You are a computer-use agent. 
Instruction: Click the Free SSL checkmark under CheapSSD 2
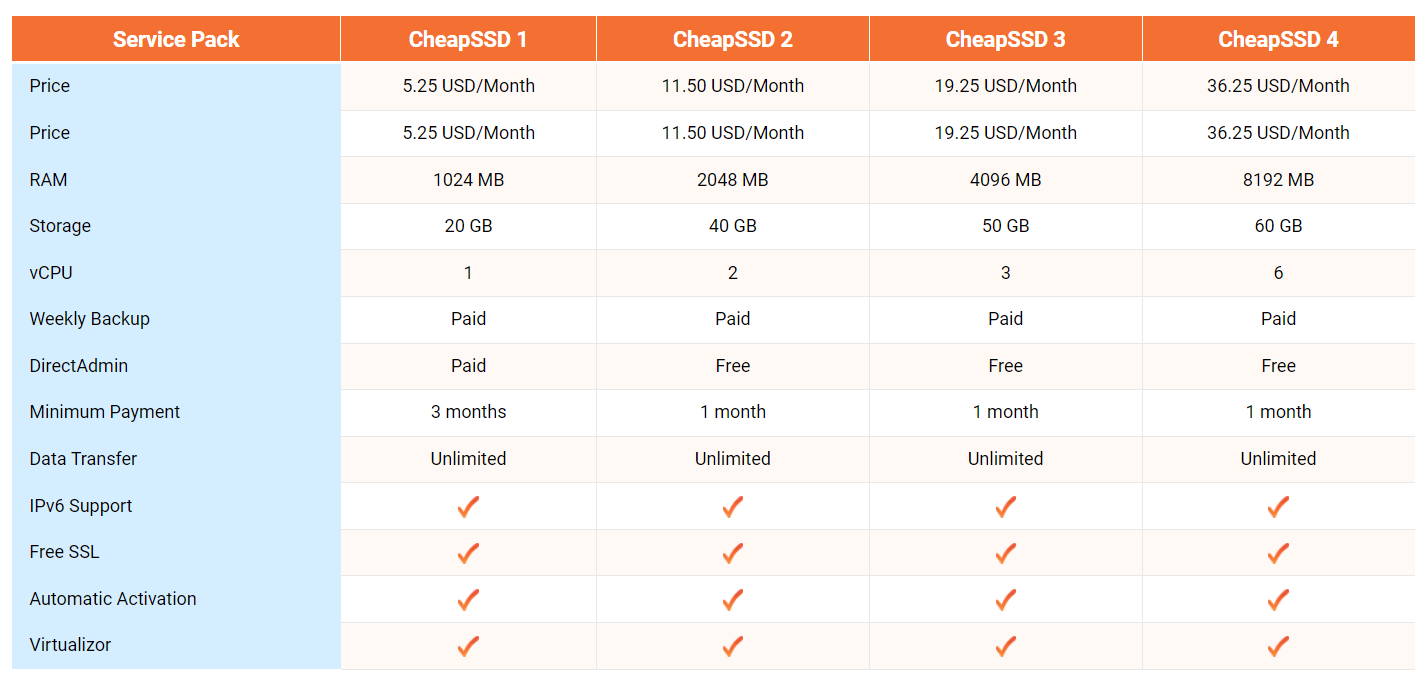[x=733, y=553]
